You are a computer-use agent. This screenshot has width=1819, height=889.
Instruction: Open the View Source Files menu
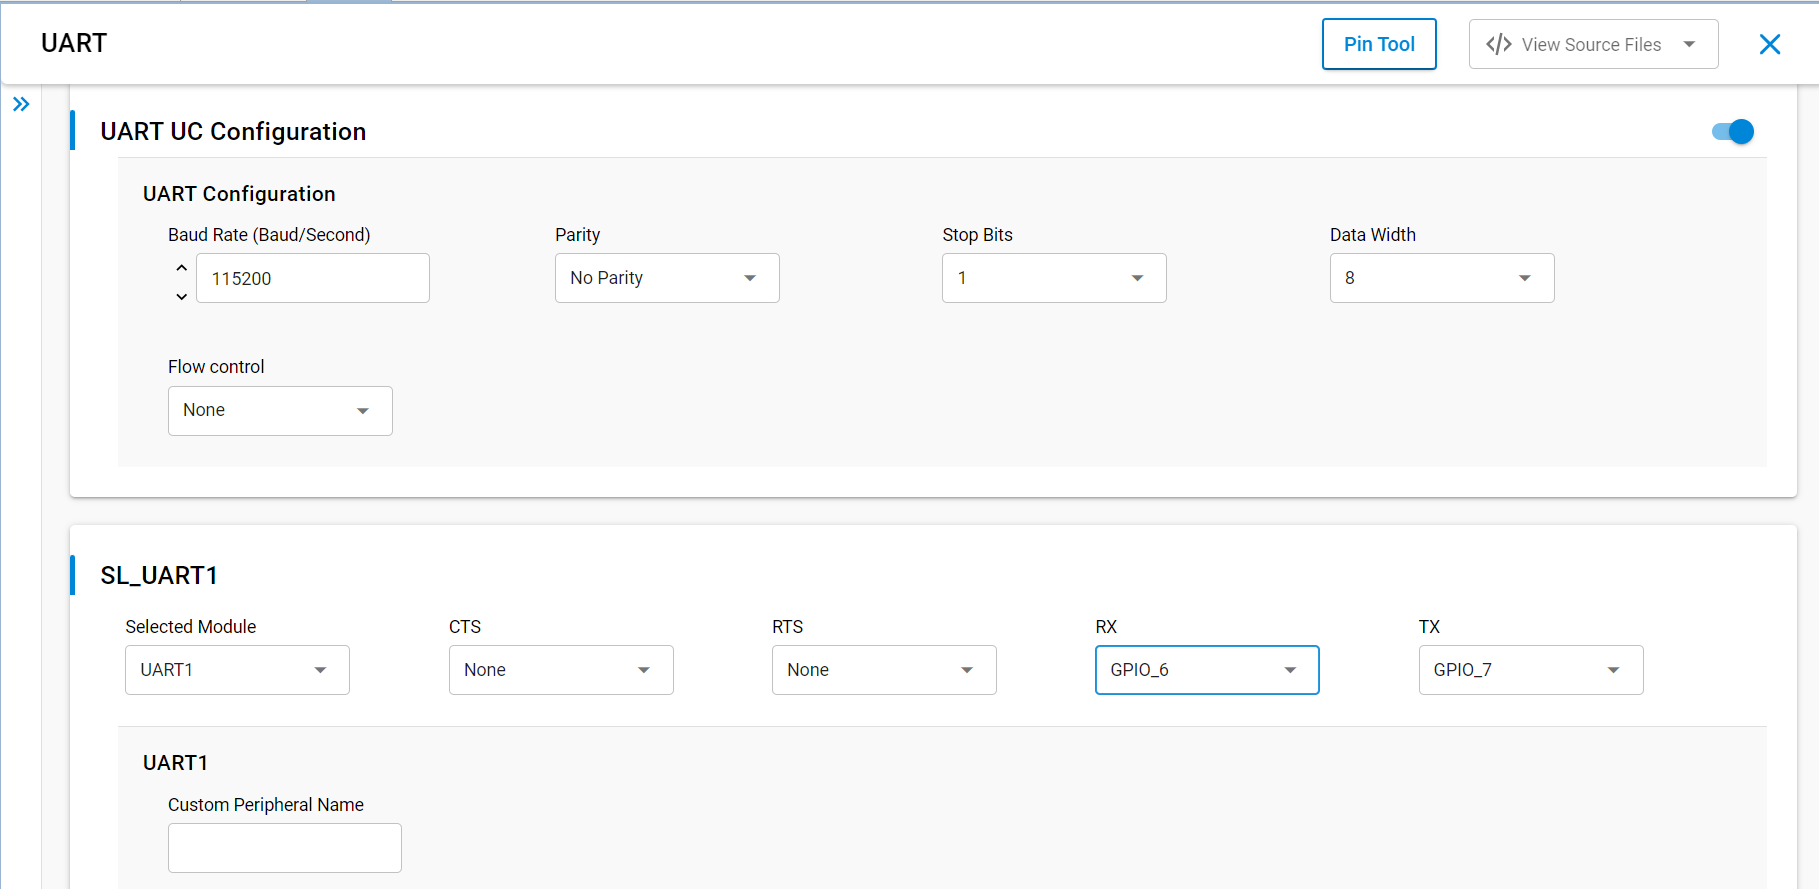tap(1593, 44)
